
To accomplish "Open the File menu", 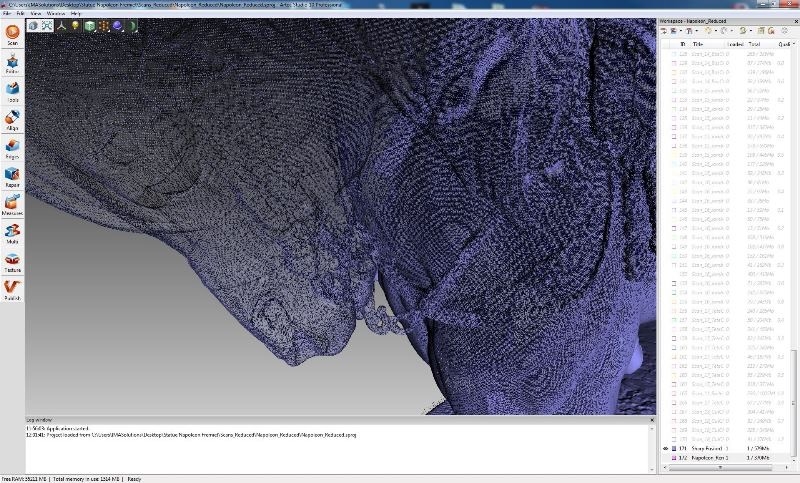I will pyautogui.click(x=7, y=13).
